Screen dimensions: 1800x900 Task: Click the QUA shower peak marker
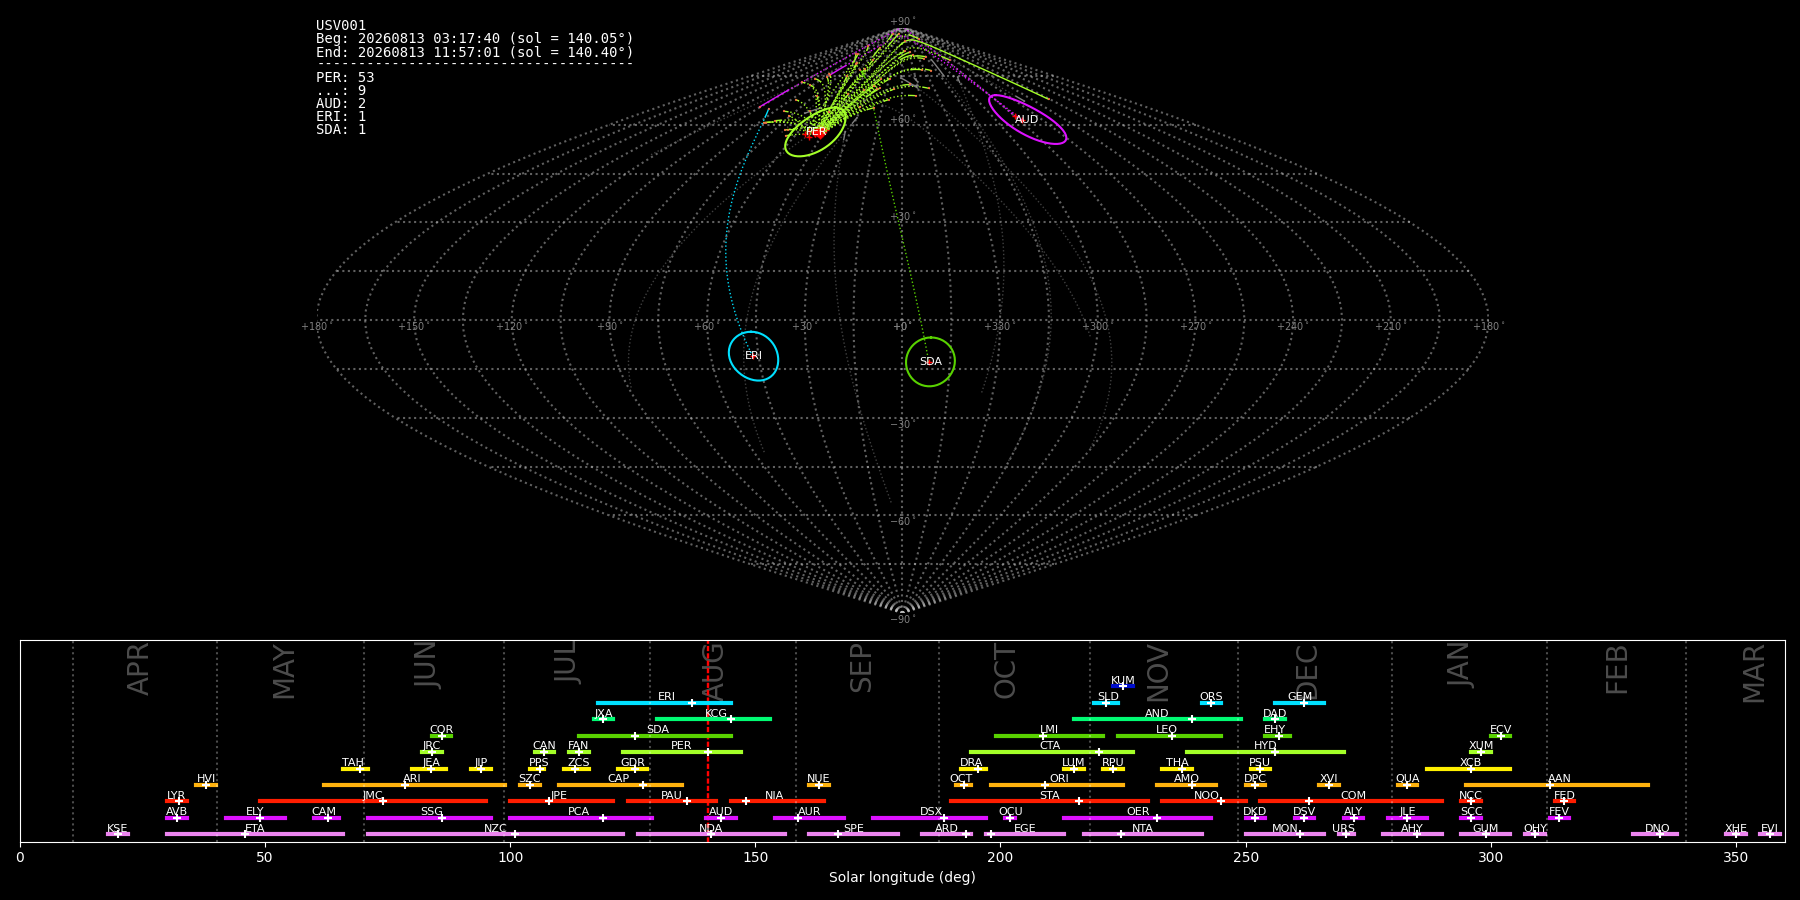coord(1406,785)
